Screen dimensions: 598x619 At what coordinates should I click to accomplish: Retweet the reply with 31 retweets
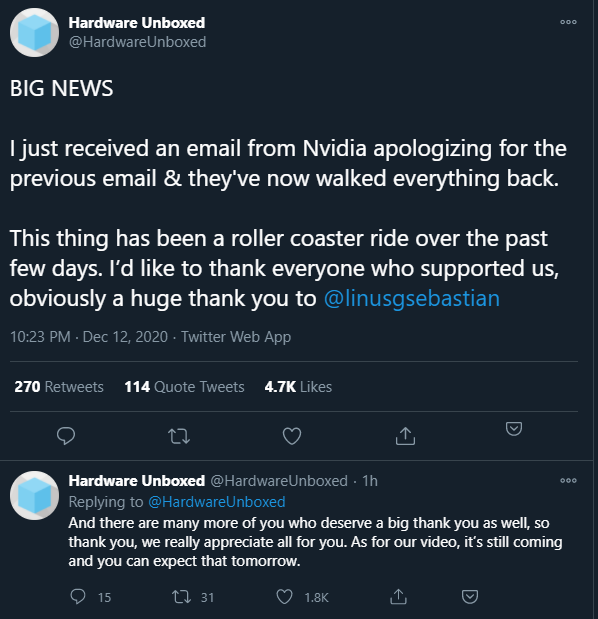[182, 596]
